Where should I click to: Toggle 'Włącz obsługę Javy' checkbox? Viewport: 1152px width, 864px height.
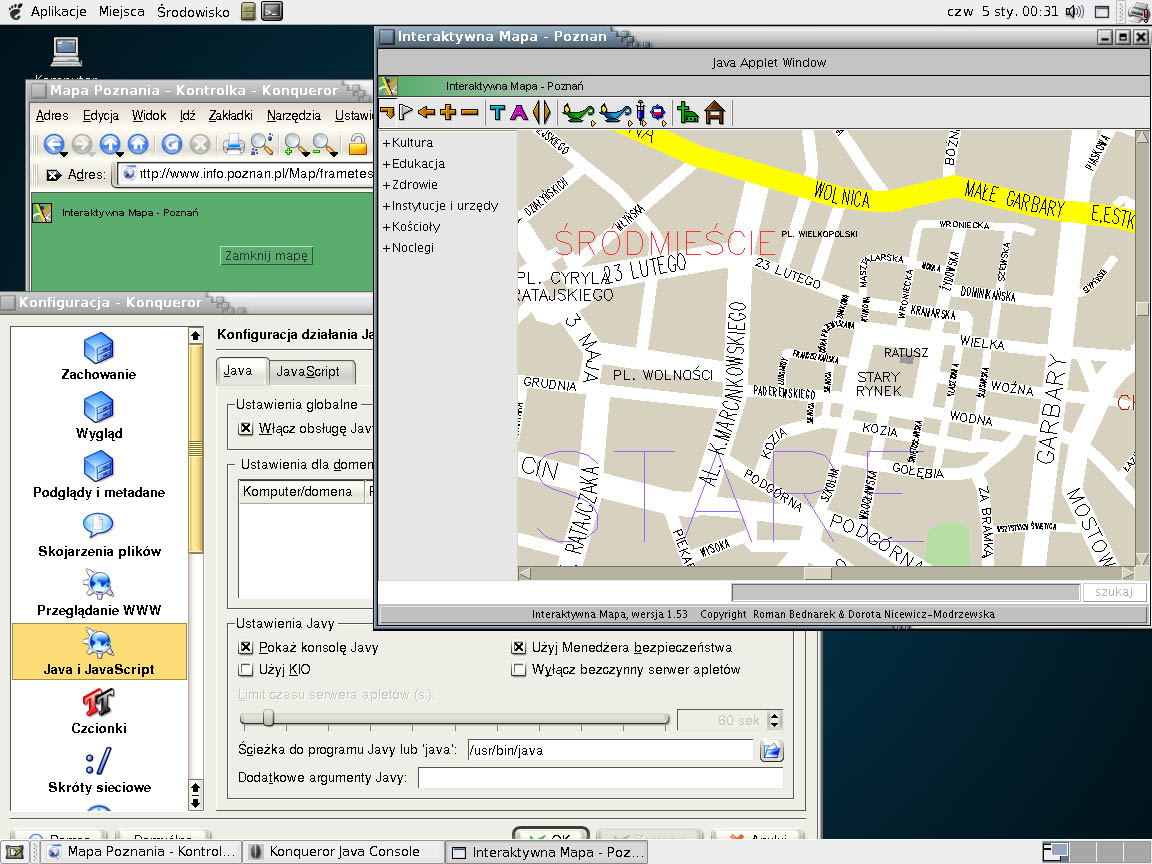coord(246,428)
